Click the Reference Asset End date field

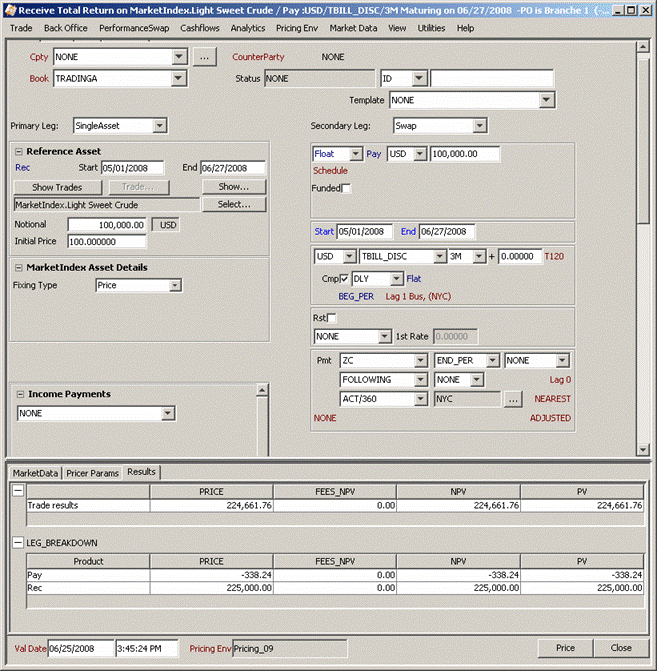pyautogui.click(x=233, y=168)
